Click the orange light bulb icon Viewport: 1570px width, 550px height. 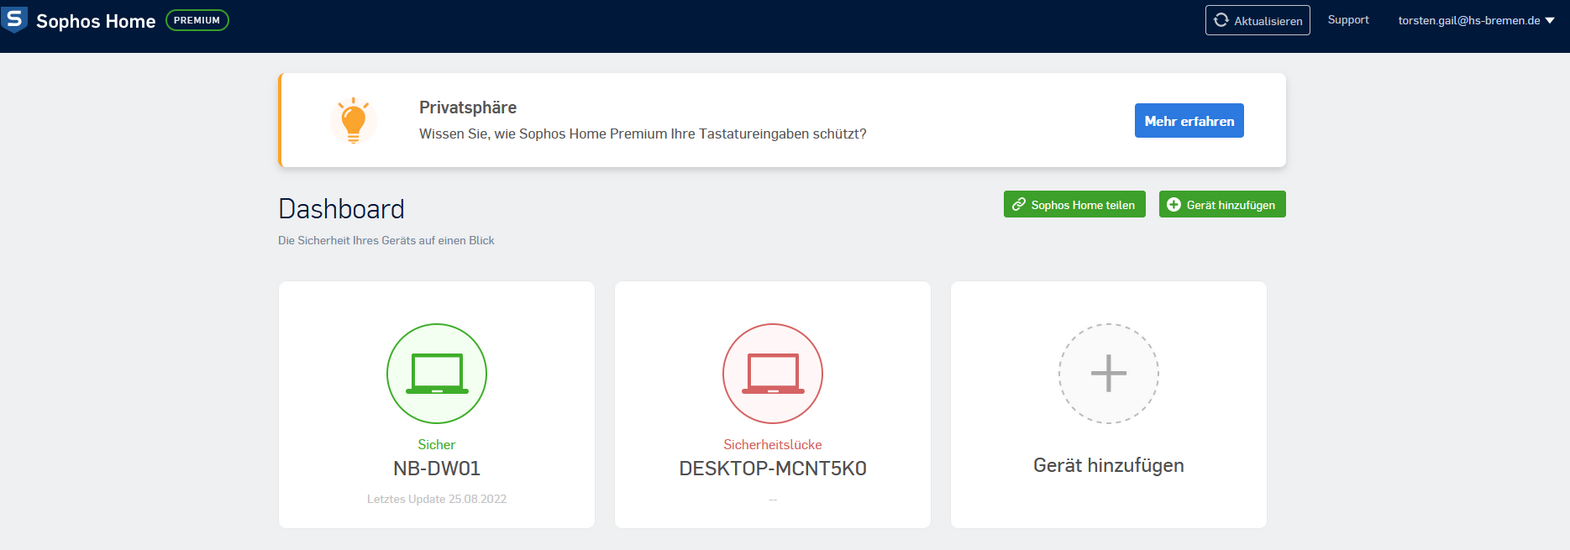click(353, 121)
